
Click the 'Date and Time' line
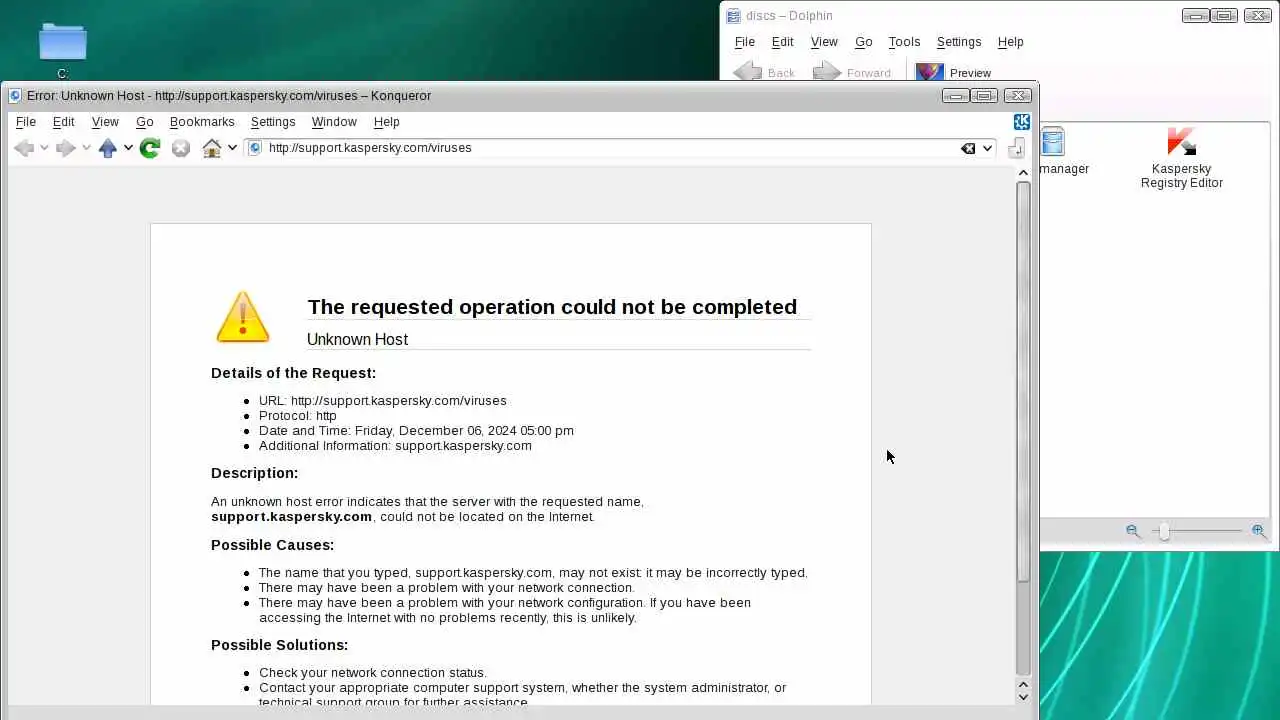[x=416, y=431]
